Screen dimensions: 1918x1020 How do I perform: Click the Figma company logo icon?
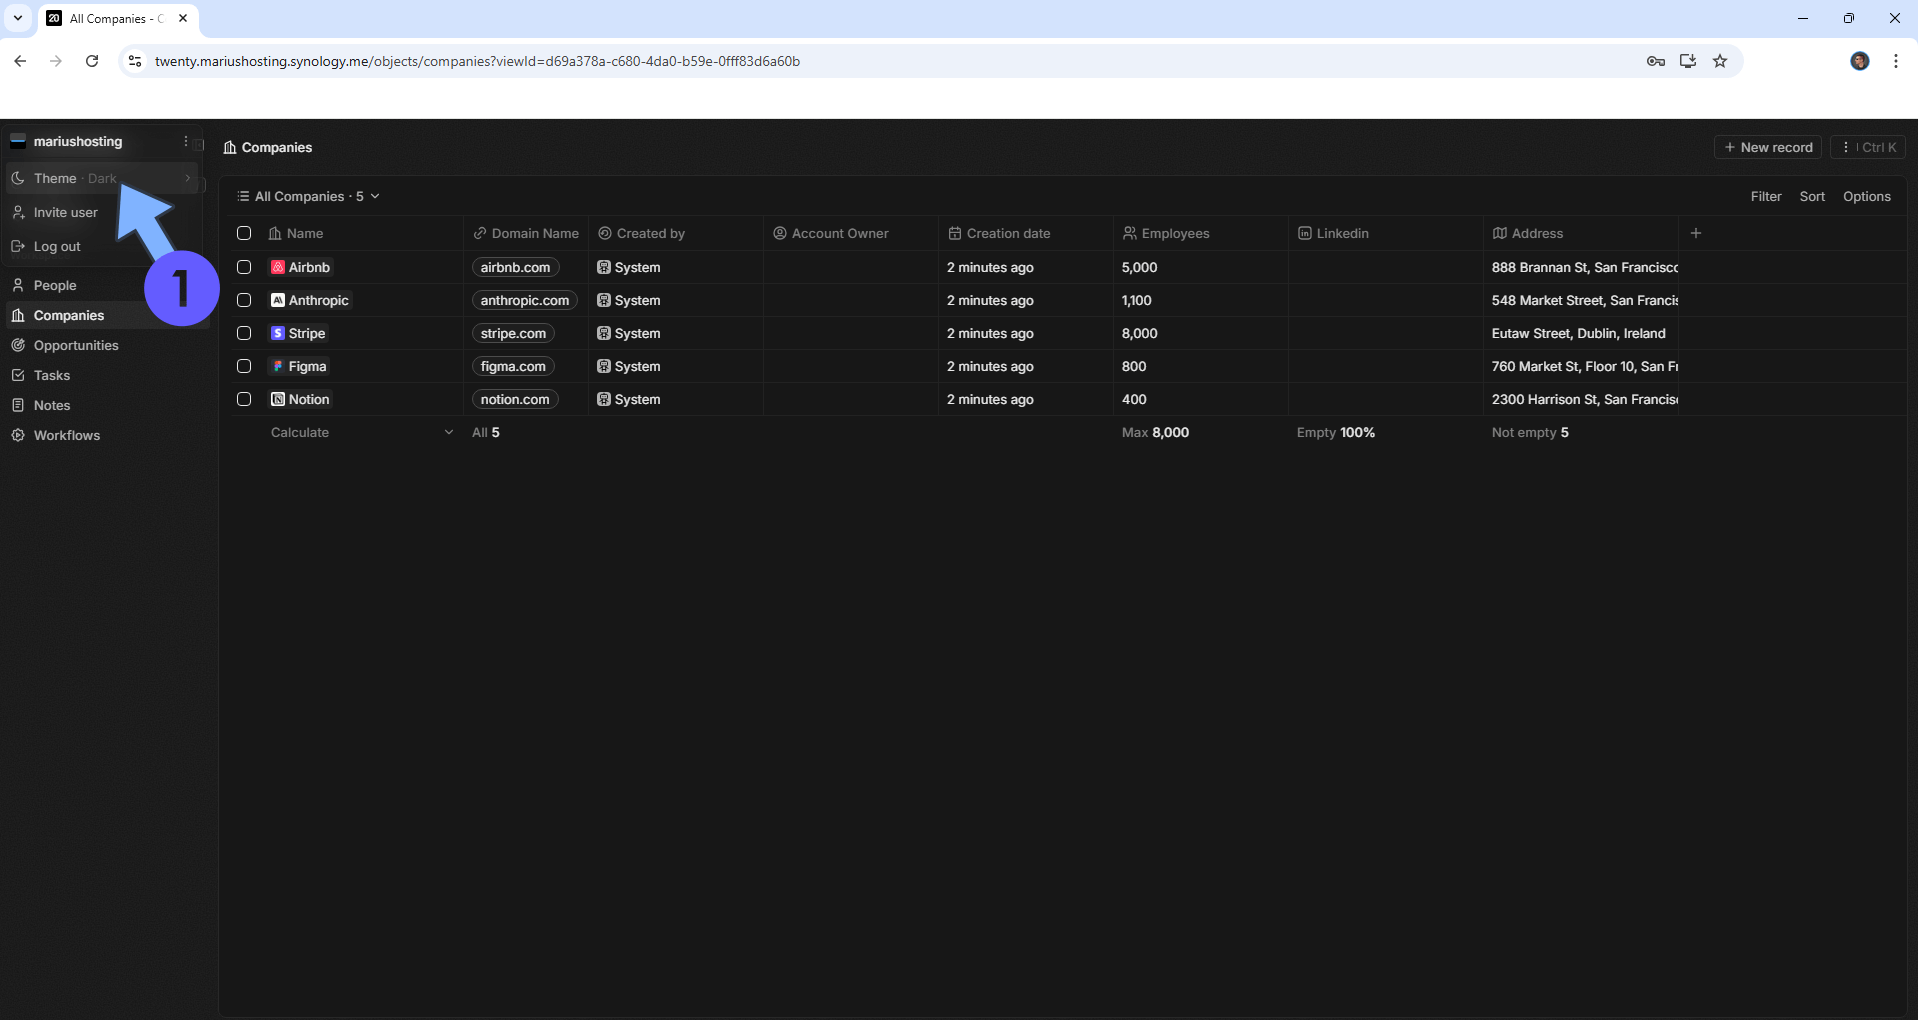point(278,366)
